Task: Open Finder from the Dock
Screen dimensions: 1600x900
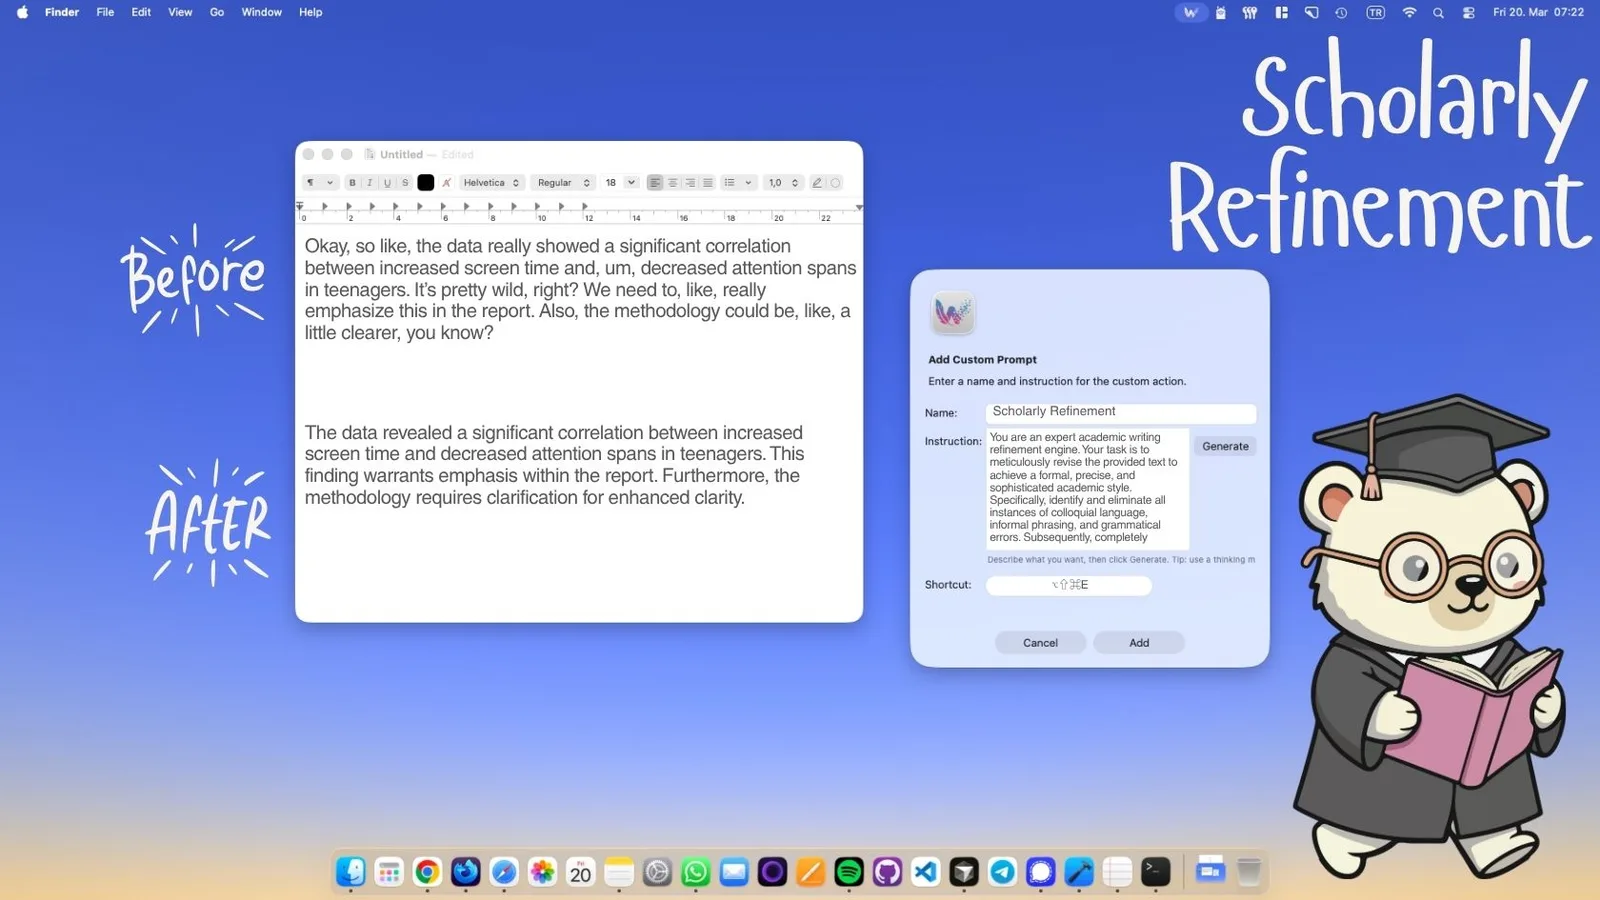Action: [x=351, y=872]
